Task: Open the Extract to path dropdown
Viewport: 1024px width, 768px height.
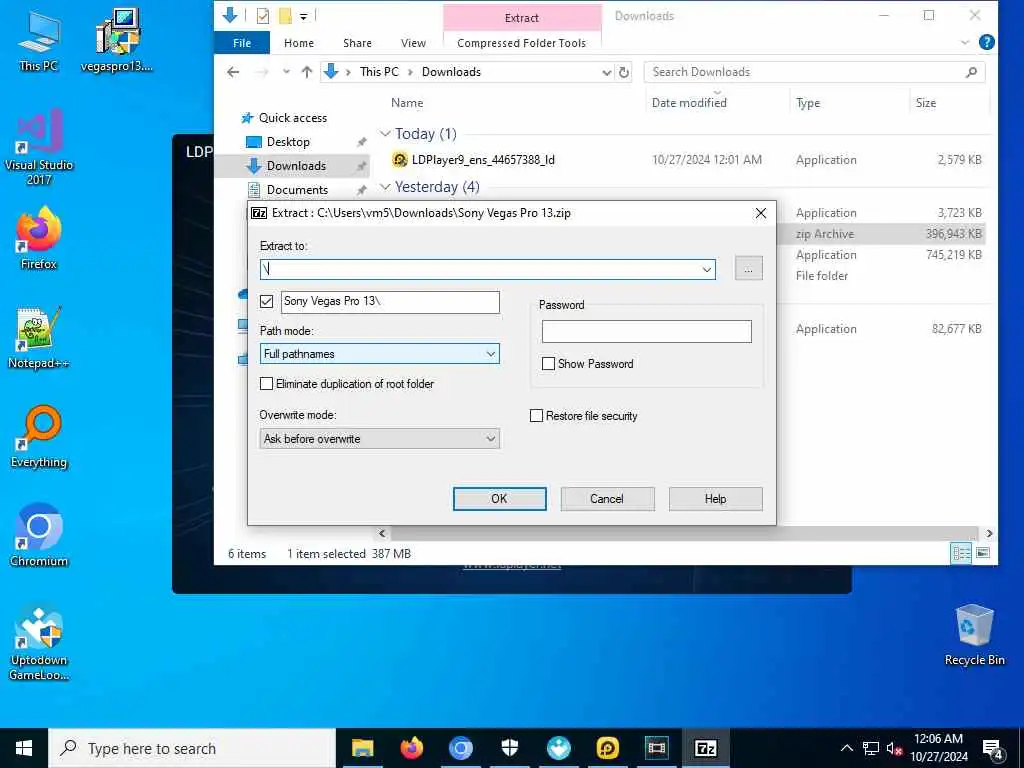Action: coord(707,270)
